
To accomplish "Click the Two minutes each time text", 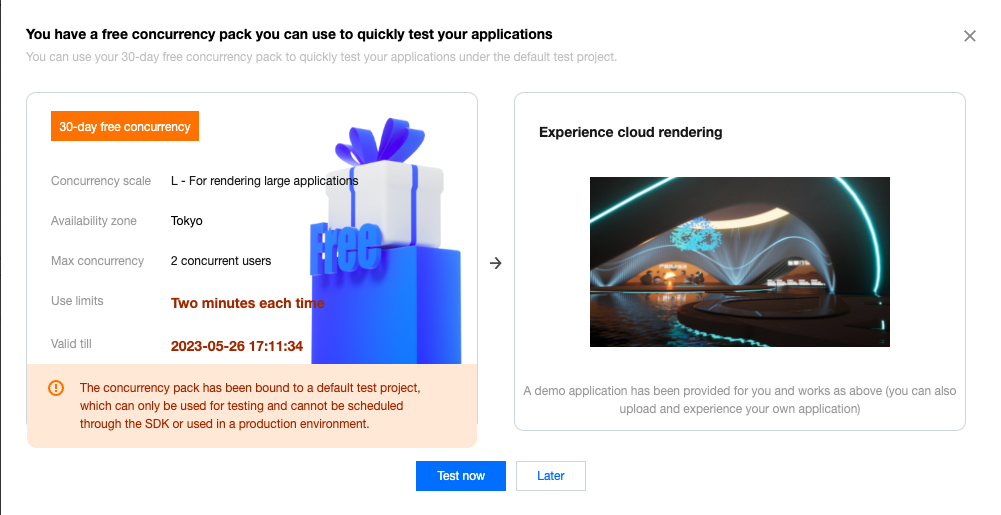I will tap(247, 303).
